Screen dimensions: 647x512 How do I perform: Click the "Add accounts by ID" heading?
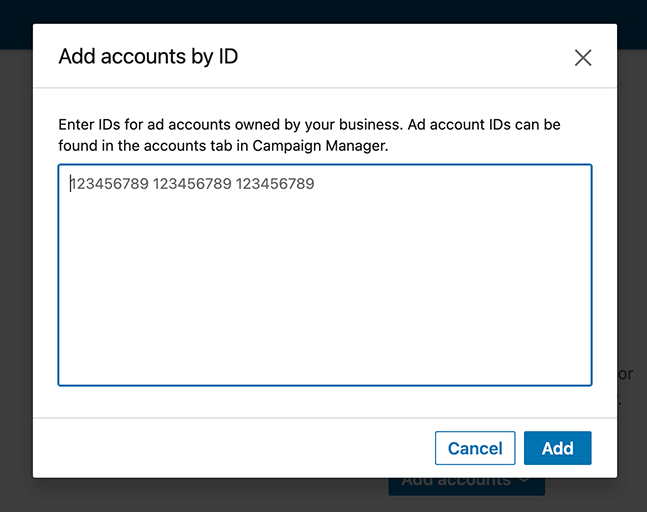tap(148, 56)
